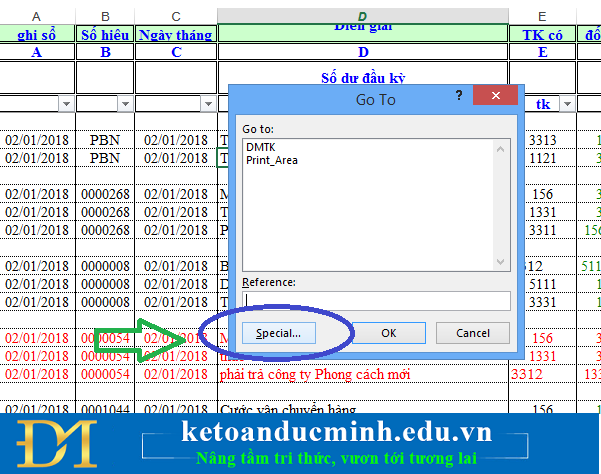Confirm with the OK button

389,333
